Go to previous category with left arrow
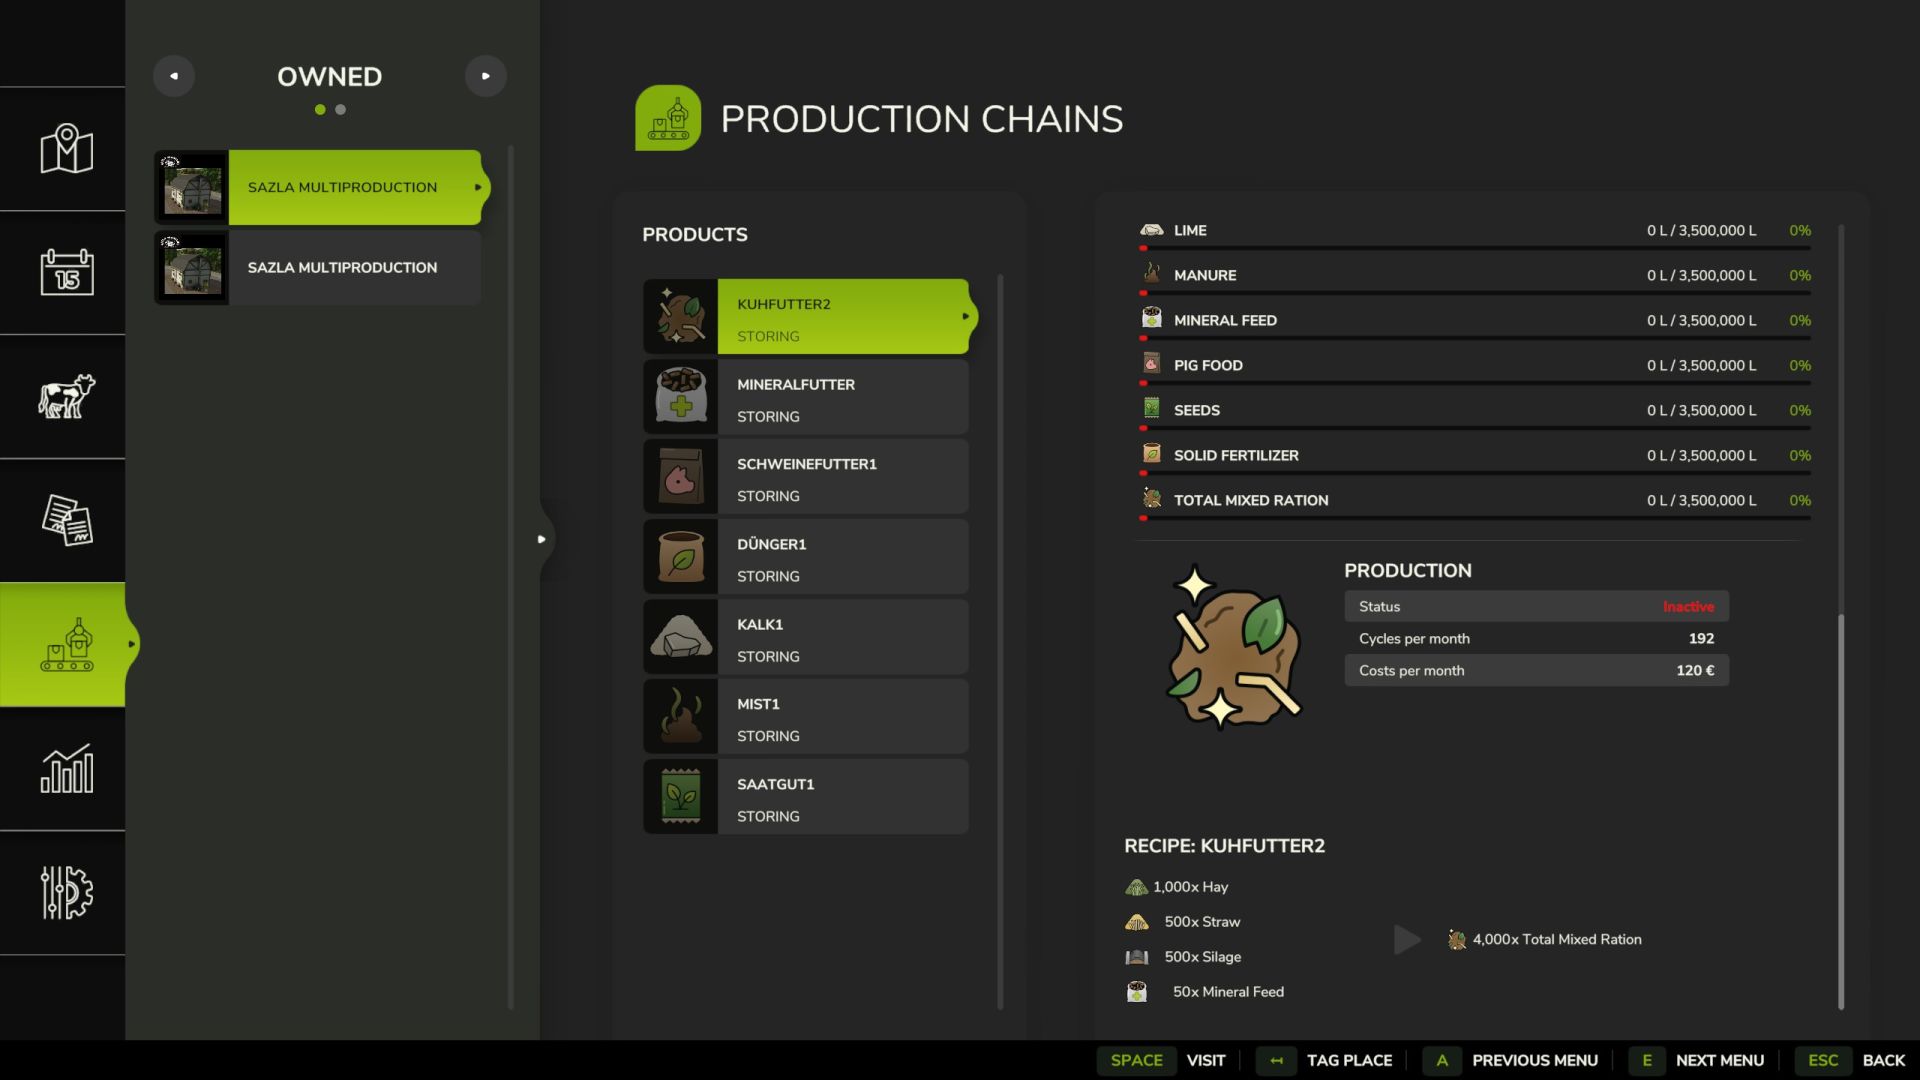Viewport: 1920px width, 1080px height. [x=174, y=76]
